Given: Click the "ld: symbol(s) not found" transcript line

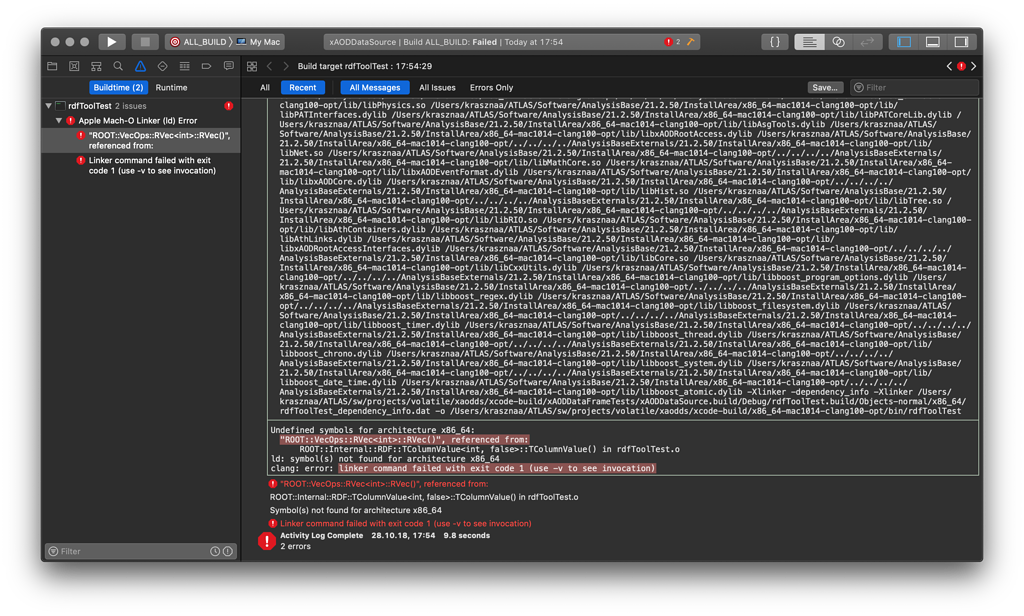Looking at the screenshot, I should click(385, 459).
